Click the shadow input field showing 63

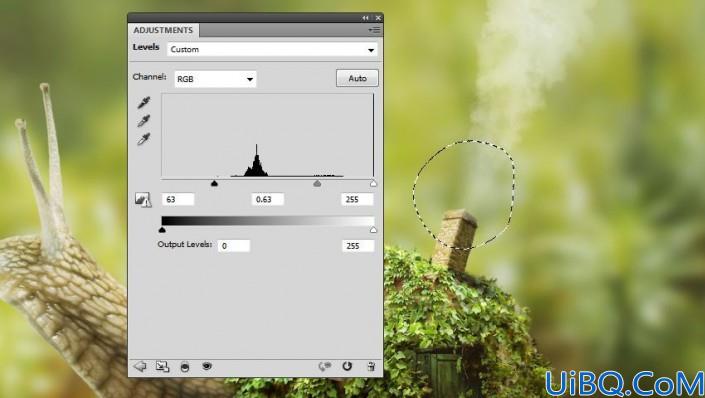coord(178,199)
